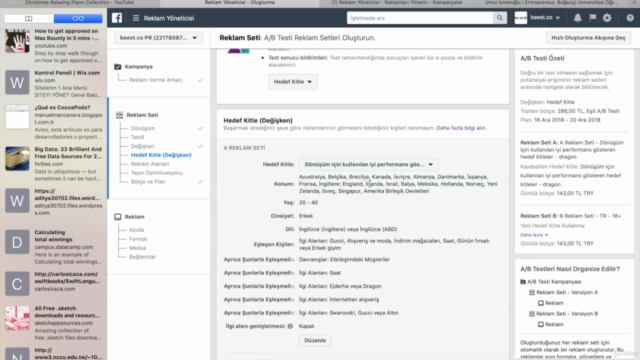This screenshot has height=360, width=640.
Task: Click the Cinsiyet value Erkek
Action: click(306, 216)
